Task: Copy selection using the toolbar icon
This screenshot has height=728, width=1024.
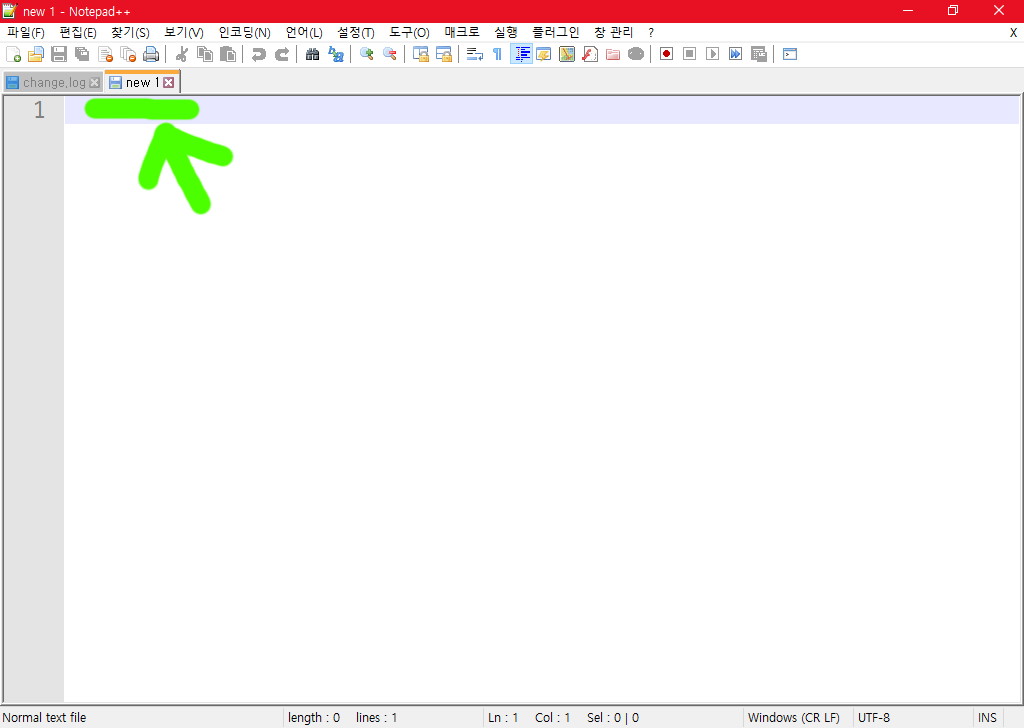Action: (x=205, y=54)
